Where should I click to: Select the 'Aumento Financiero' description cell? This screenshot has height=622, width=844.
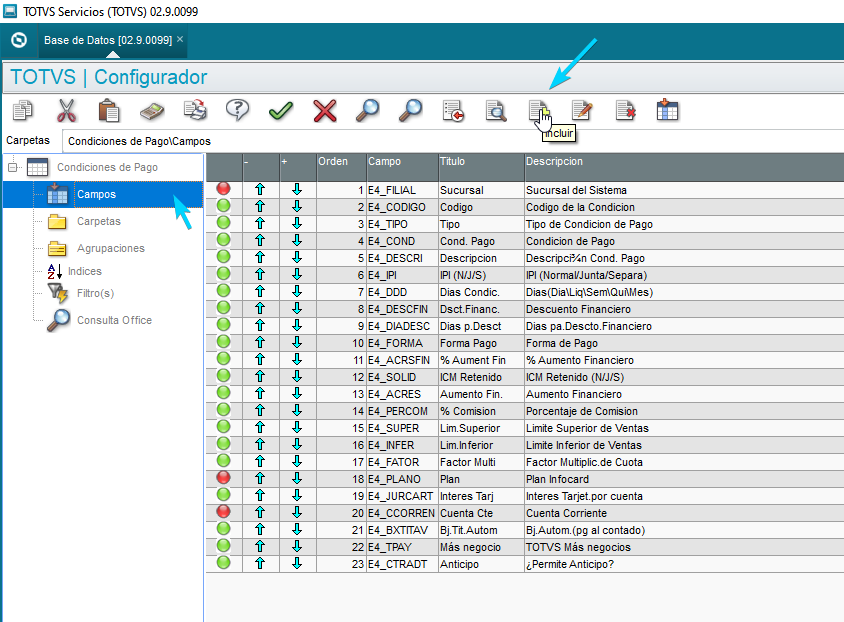pyautogui.click(x=684, y=394)
